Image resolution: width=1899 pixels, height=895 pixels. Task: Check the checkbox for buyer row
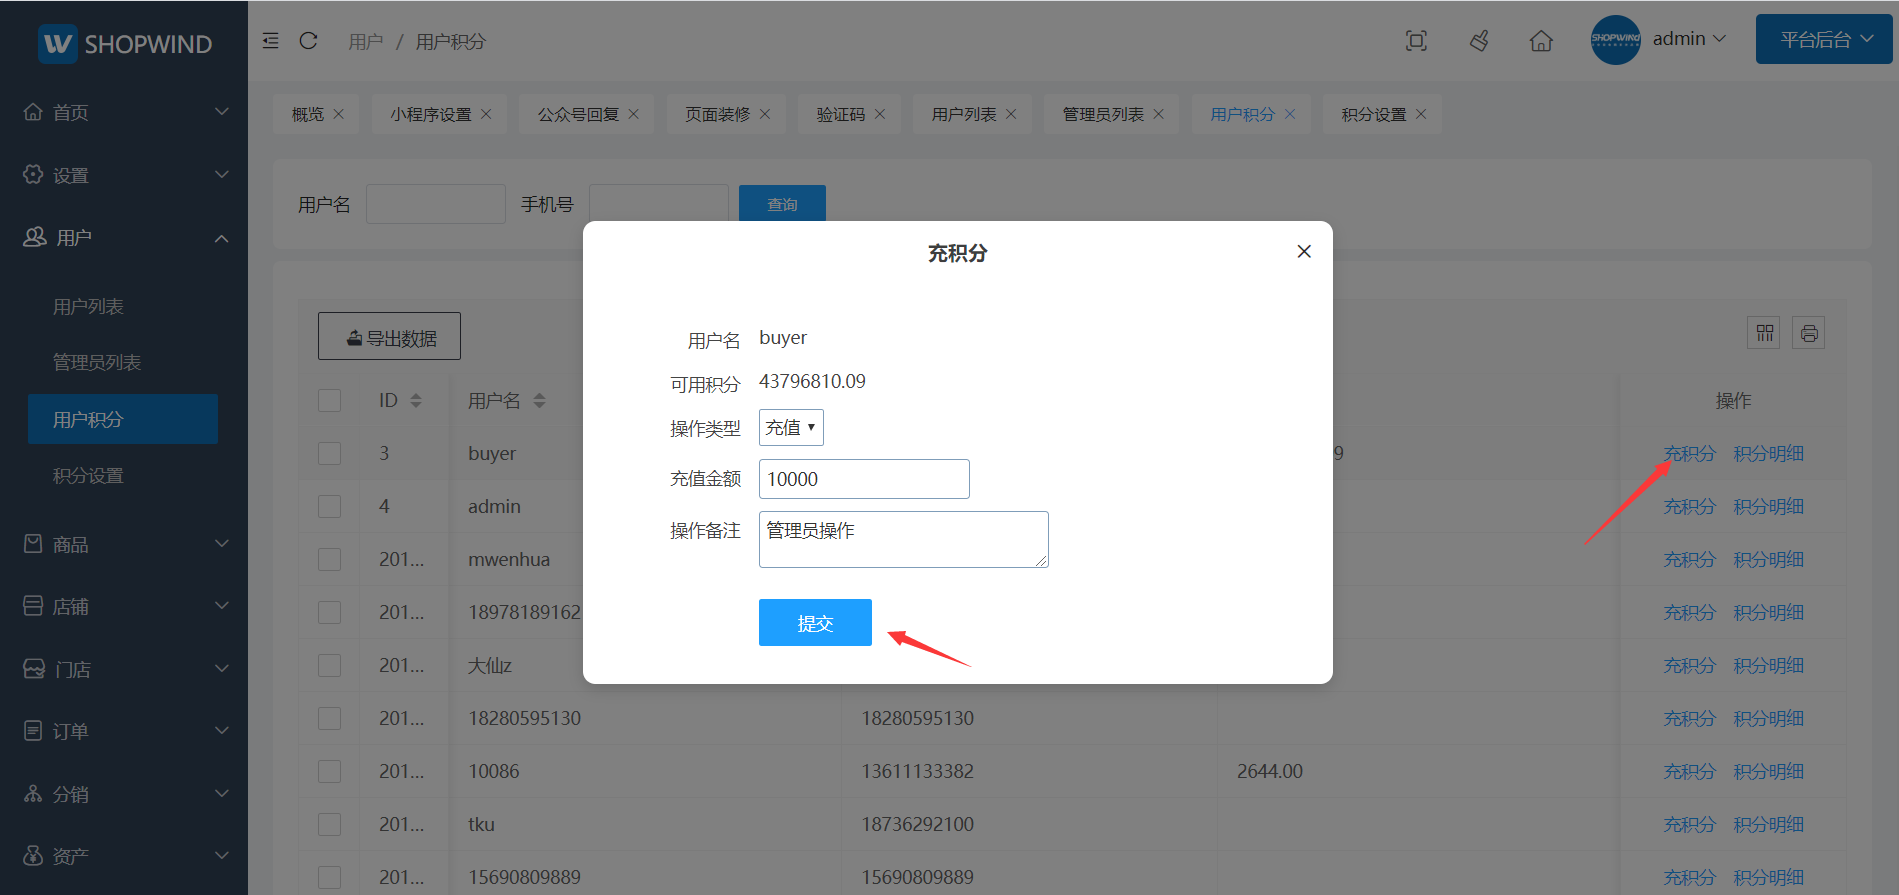[329, 453]
